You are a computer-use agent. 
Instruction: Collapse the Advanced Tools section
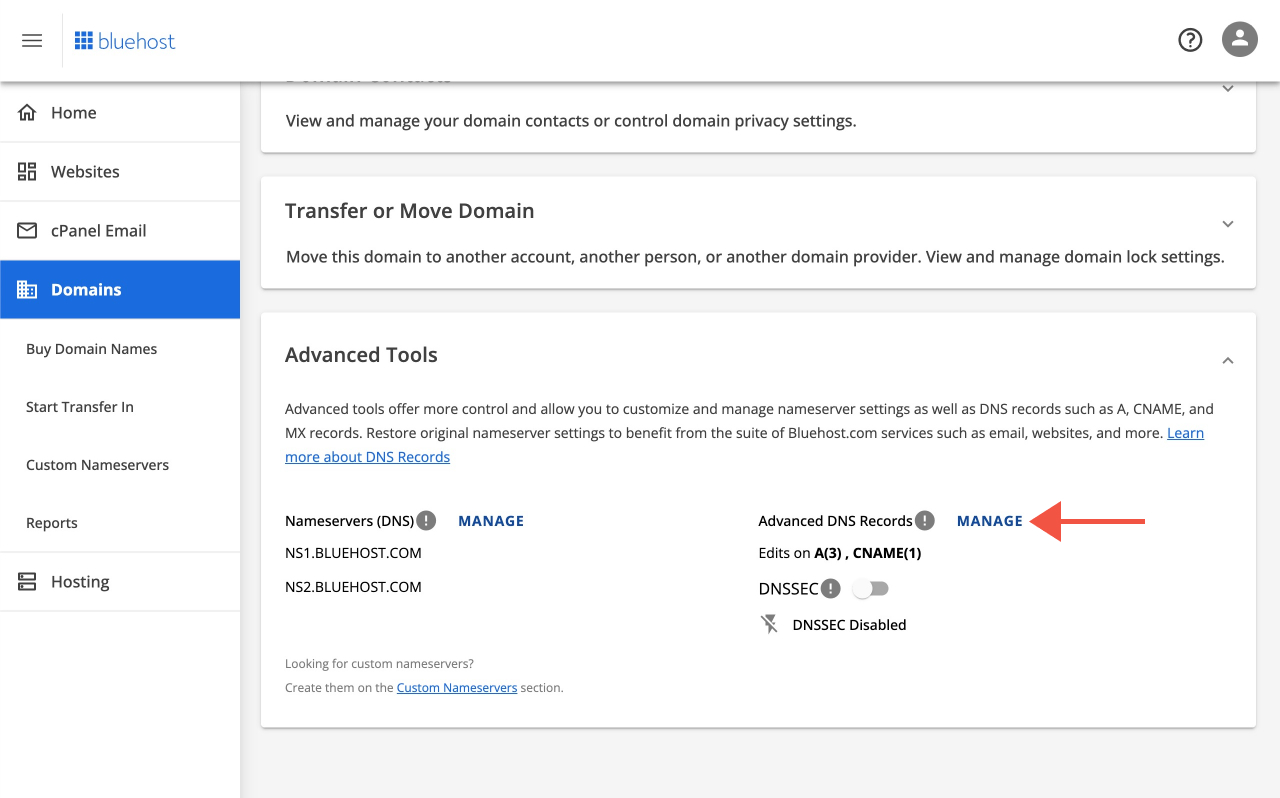coord(1227,359)
